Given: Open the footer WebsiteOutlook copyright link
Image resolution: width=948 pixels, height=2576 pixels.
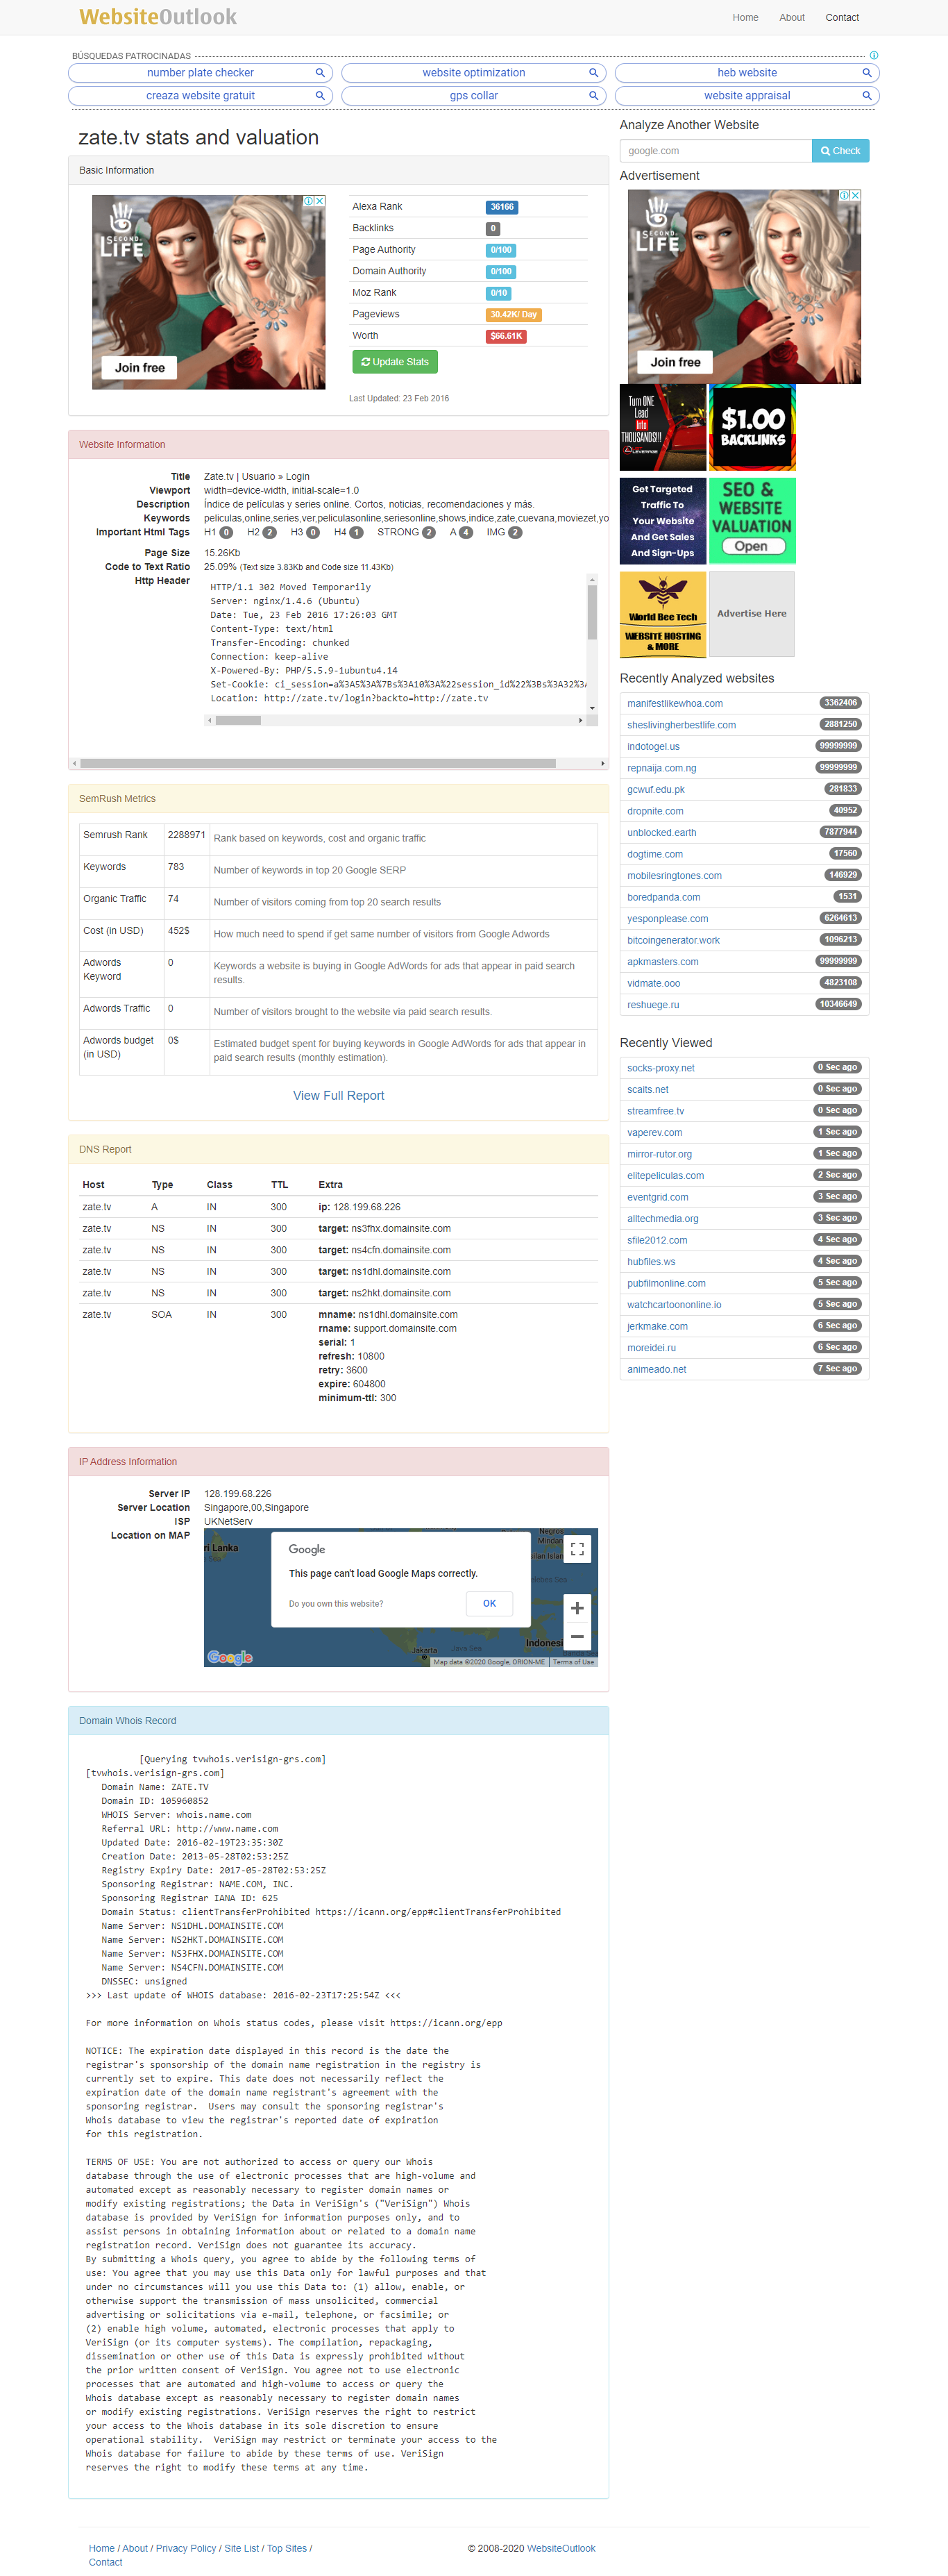Looking at the screenshot, I should (x=561, y=2548).
